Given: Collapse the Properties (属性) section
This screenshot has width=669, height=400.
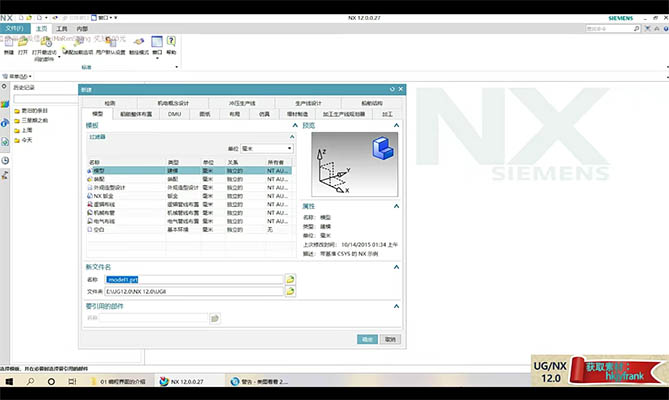Looking at the screenshot, I should [x=396, y=206].
